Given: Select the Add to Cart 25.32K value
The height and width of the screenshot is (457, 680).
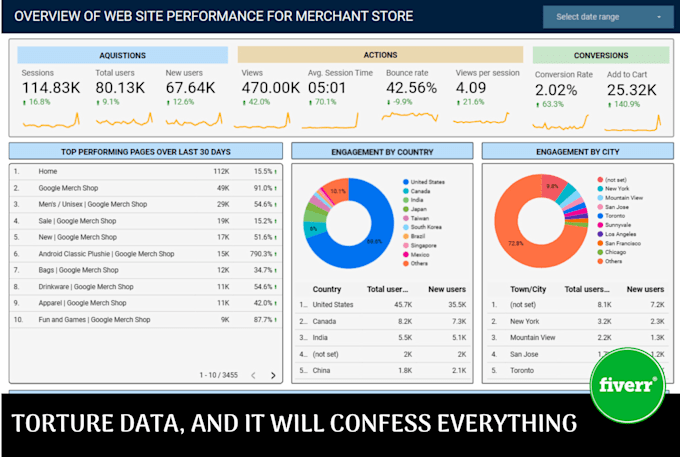Looking at the screenshot, I should [x=631, y=90].
